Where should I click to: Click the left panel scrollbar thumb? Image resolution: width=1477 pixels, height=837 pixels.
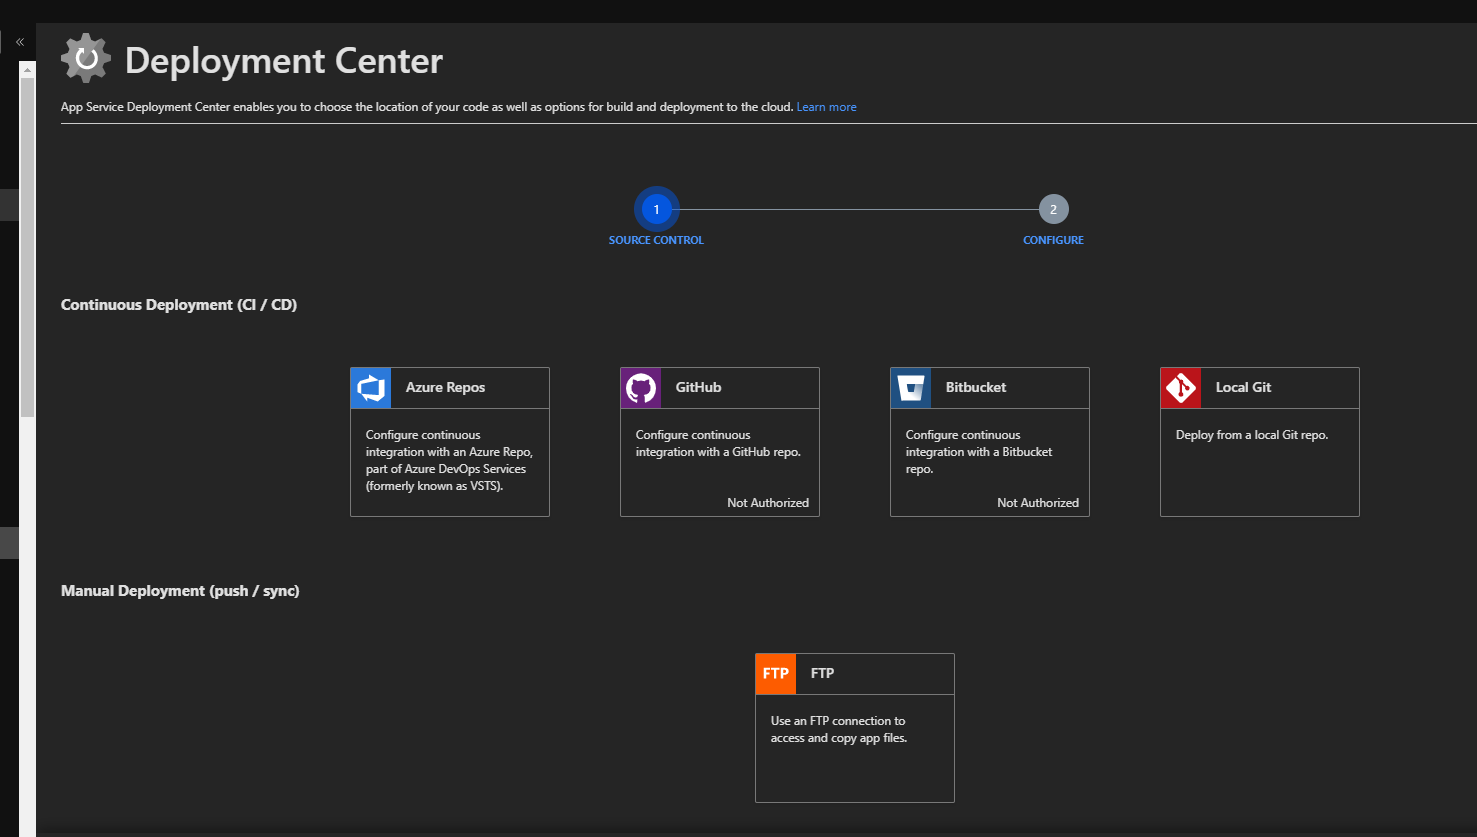[x=27, y=245]
